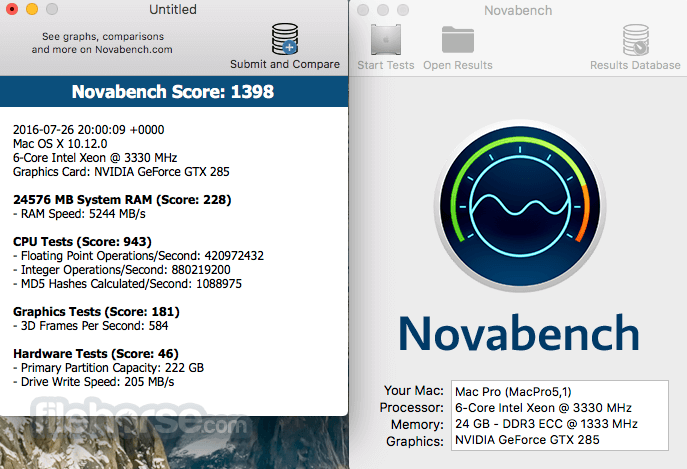Click the Novabench gauge logo
This screenshot has width=687, height=469.
point(520,207)
